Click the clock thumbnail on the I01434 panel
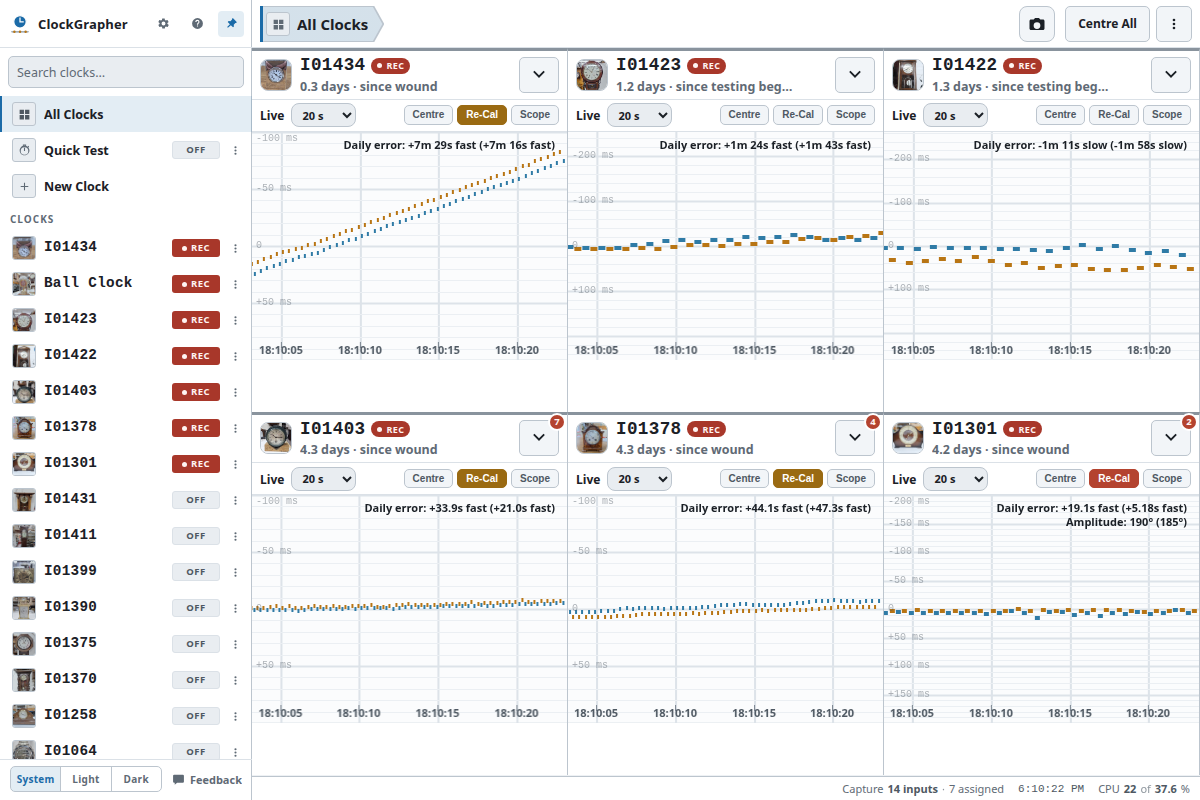The height and width of the screenshot is (800, 1200). click(x=276, y=75)
